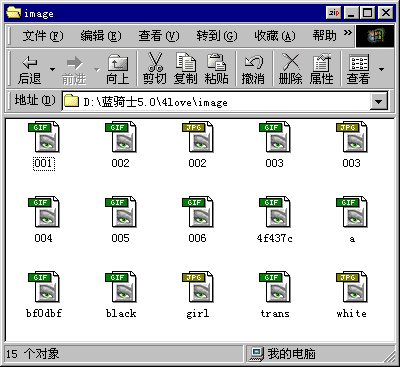Select the trans GIF file icon
400x367 pixels.
point(275,287)
